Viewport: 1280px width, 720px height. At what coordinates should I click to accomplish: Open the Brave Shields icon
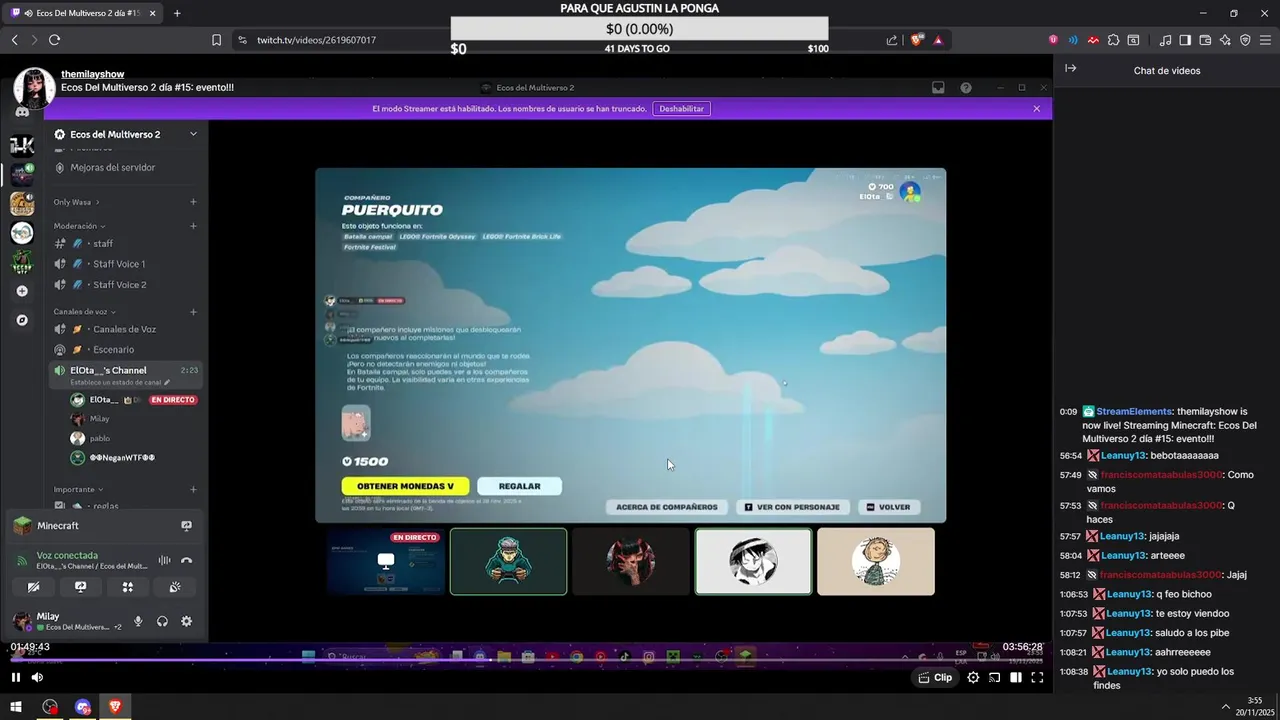[916, 40]
